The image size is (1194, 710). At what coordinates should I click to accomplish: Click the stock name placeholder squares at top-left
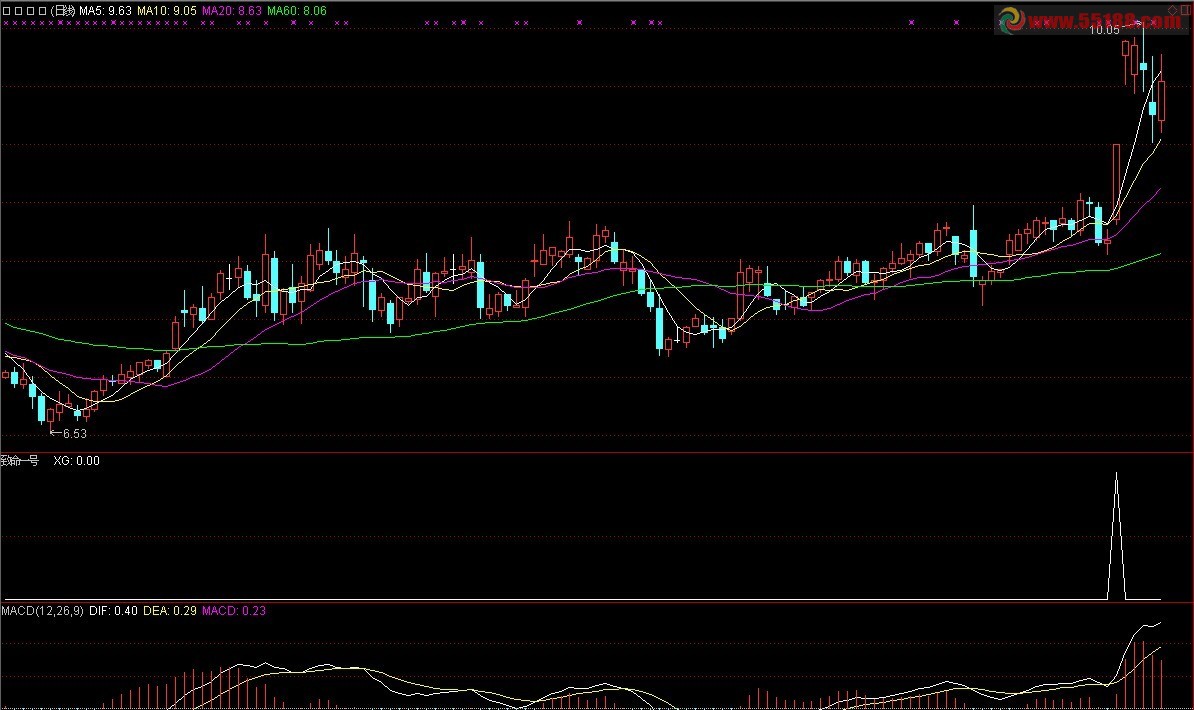point(24,10)
